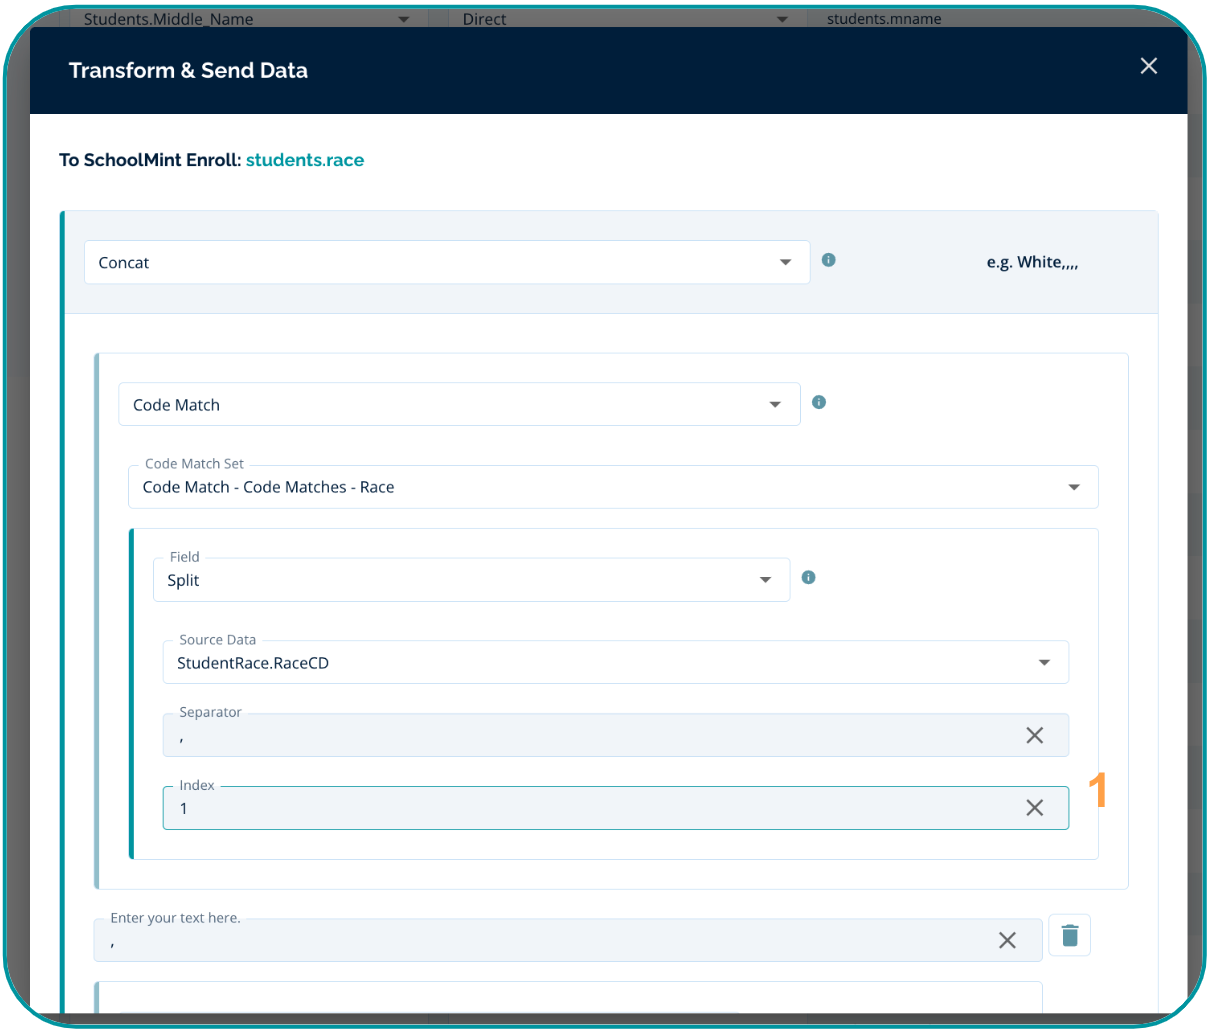Click the info icon beside Concat
The height and width of the screenshot is (1034, 1211).
tap(828, 260)
